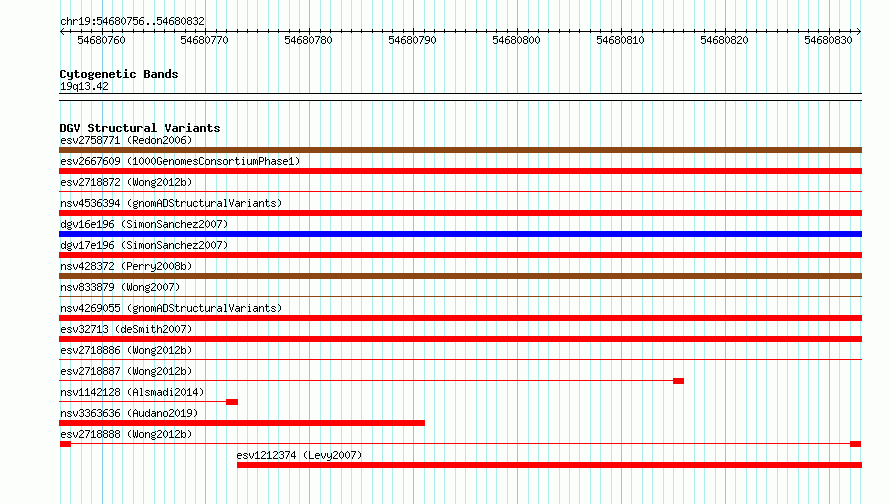Viewport: 890px width, 504px height.
Task: Click the red esv2667609 variant bar
Action: point(460,171)
